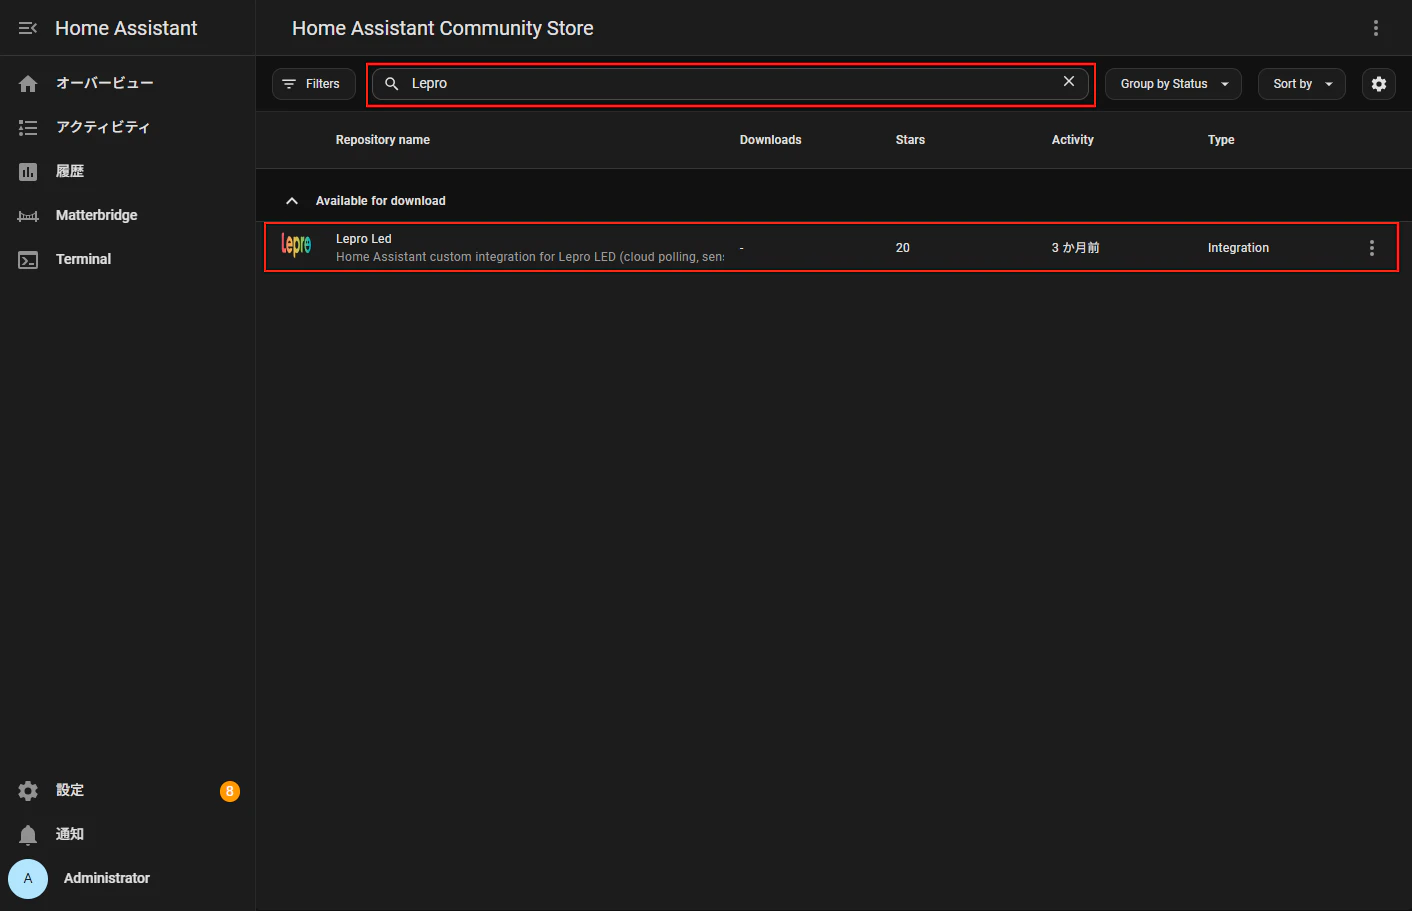This screenshot has height=911, width=1412.
Task: Click the Terminal console icon
Action: pos(28,260)
